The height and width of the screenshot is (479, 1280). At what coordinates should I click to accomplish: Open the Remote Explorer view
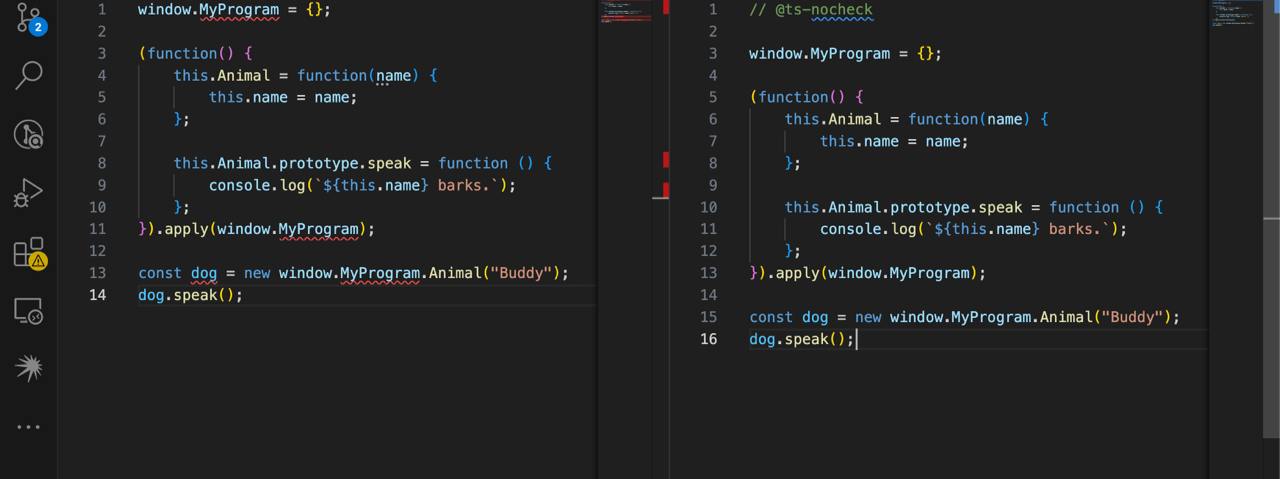click(29, 311)
